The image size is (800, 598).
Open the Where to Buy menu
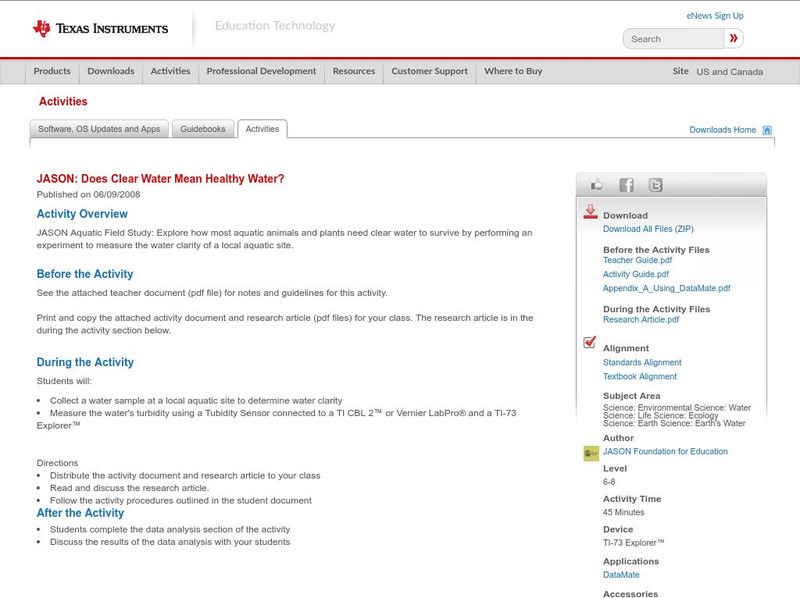[513, 71]
